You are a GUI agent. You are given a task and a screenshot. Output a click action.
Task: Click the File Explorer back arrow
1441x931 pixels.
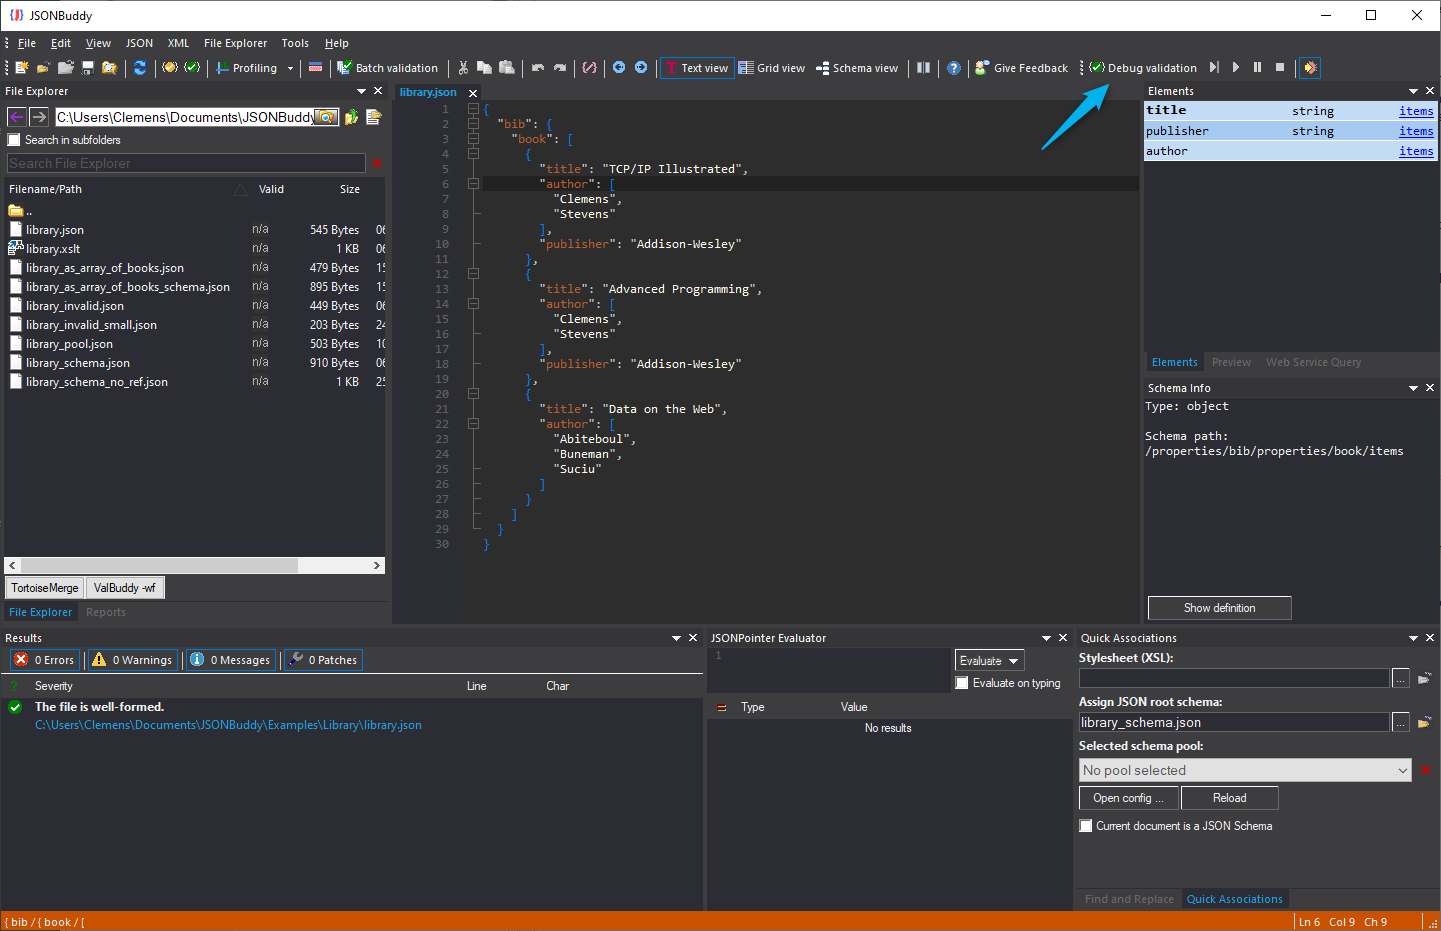(17, 117)
